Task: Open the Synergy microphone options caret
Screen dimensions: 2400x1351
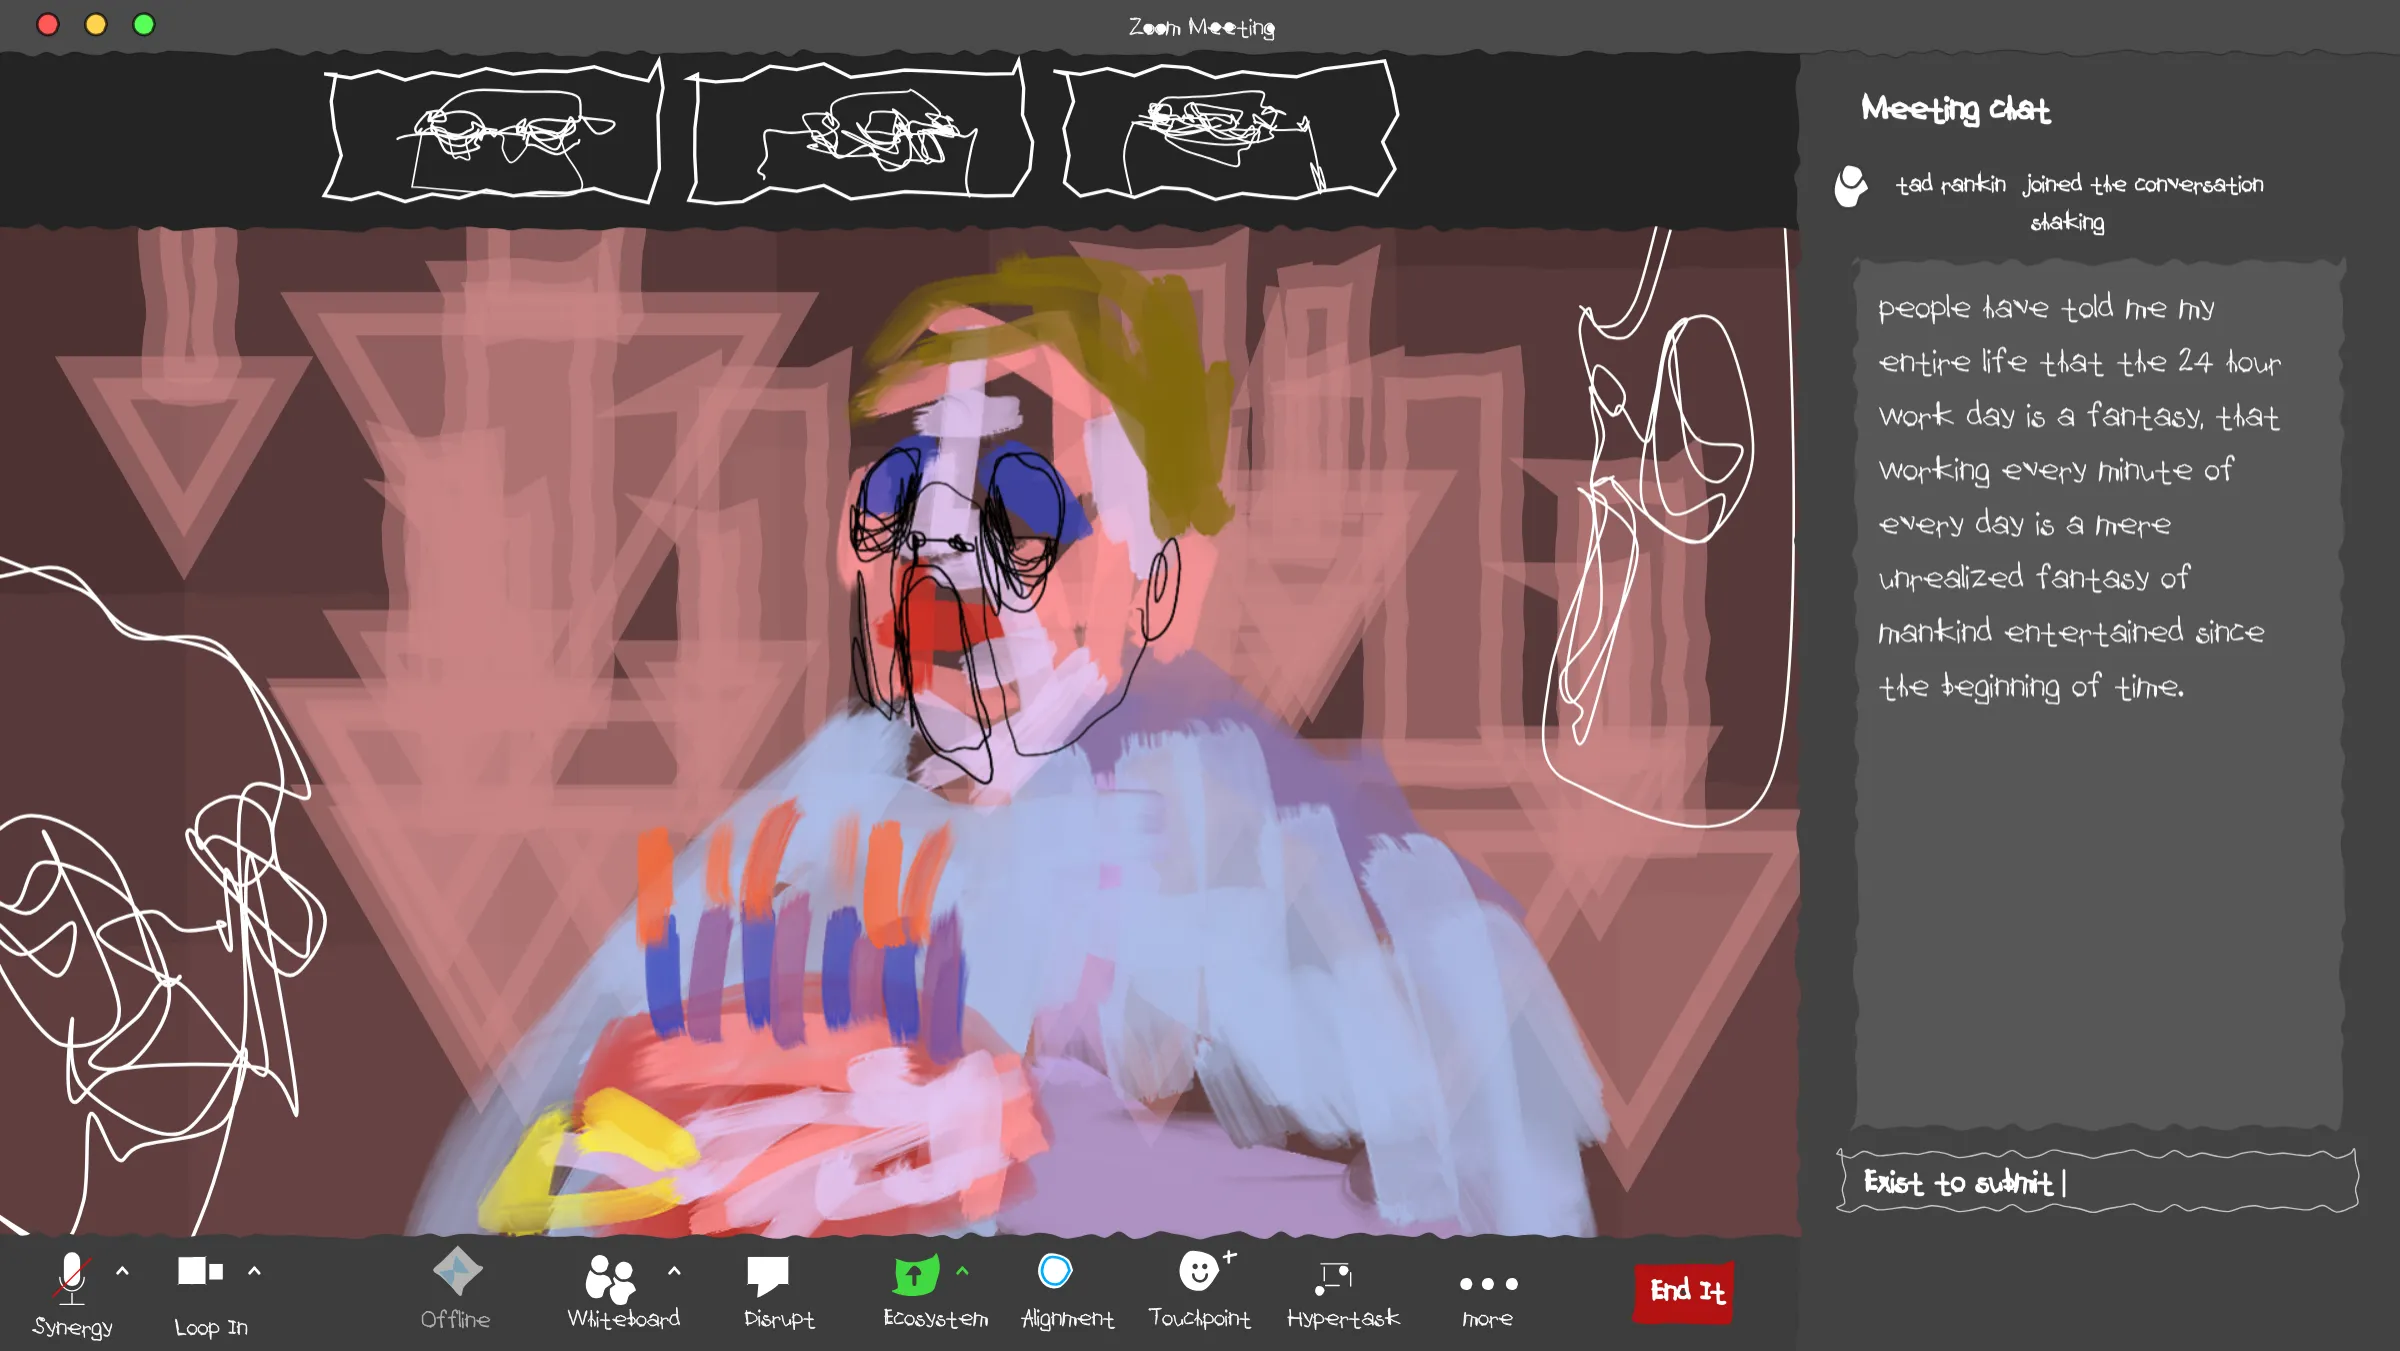Action: pos(122,1271)
